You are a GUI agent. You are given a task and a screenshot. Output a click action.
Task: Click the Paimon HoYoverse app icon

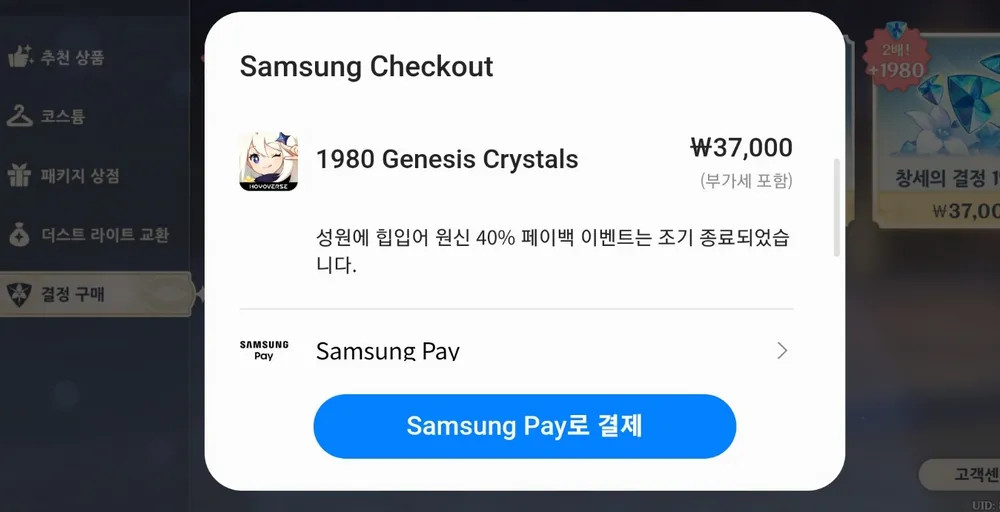pos(268,161)
